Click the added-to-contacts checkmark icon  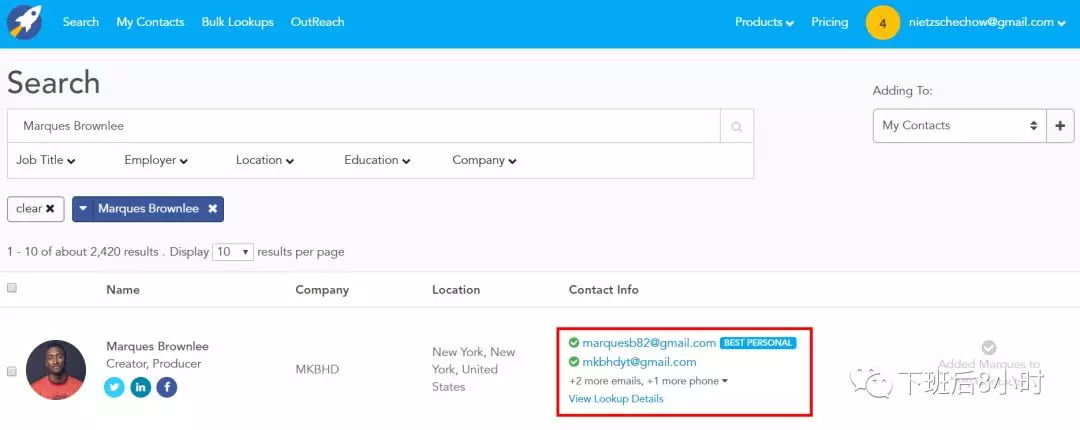click(989, 347)
